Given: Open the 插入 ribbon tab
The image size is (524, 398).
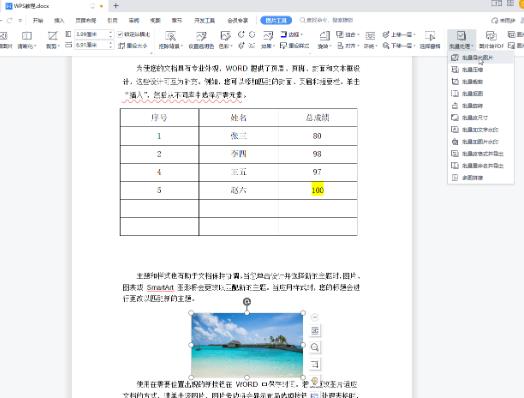Looking at the screenshot, I should point(59,20).
